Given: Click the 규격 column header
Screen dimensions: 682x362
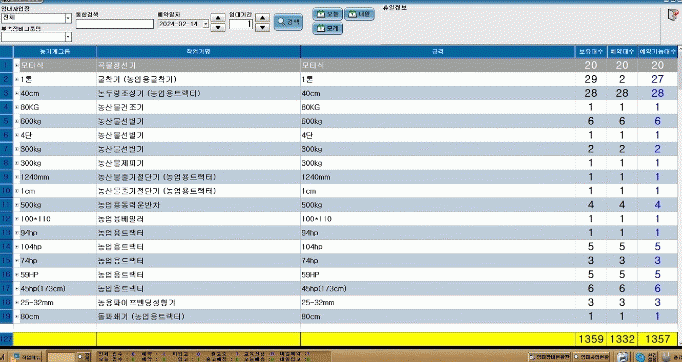Looking at the screenshot, I should coord(438,51).
